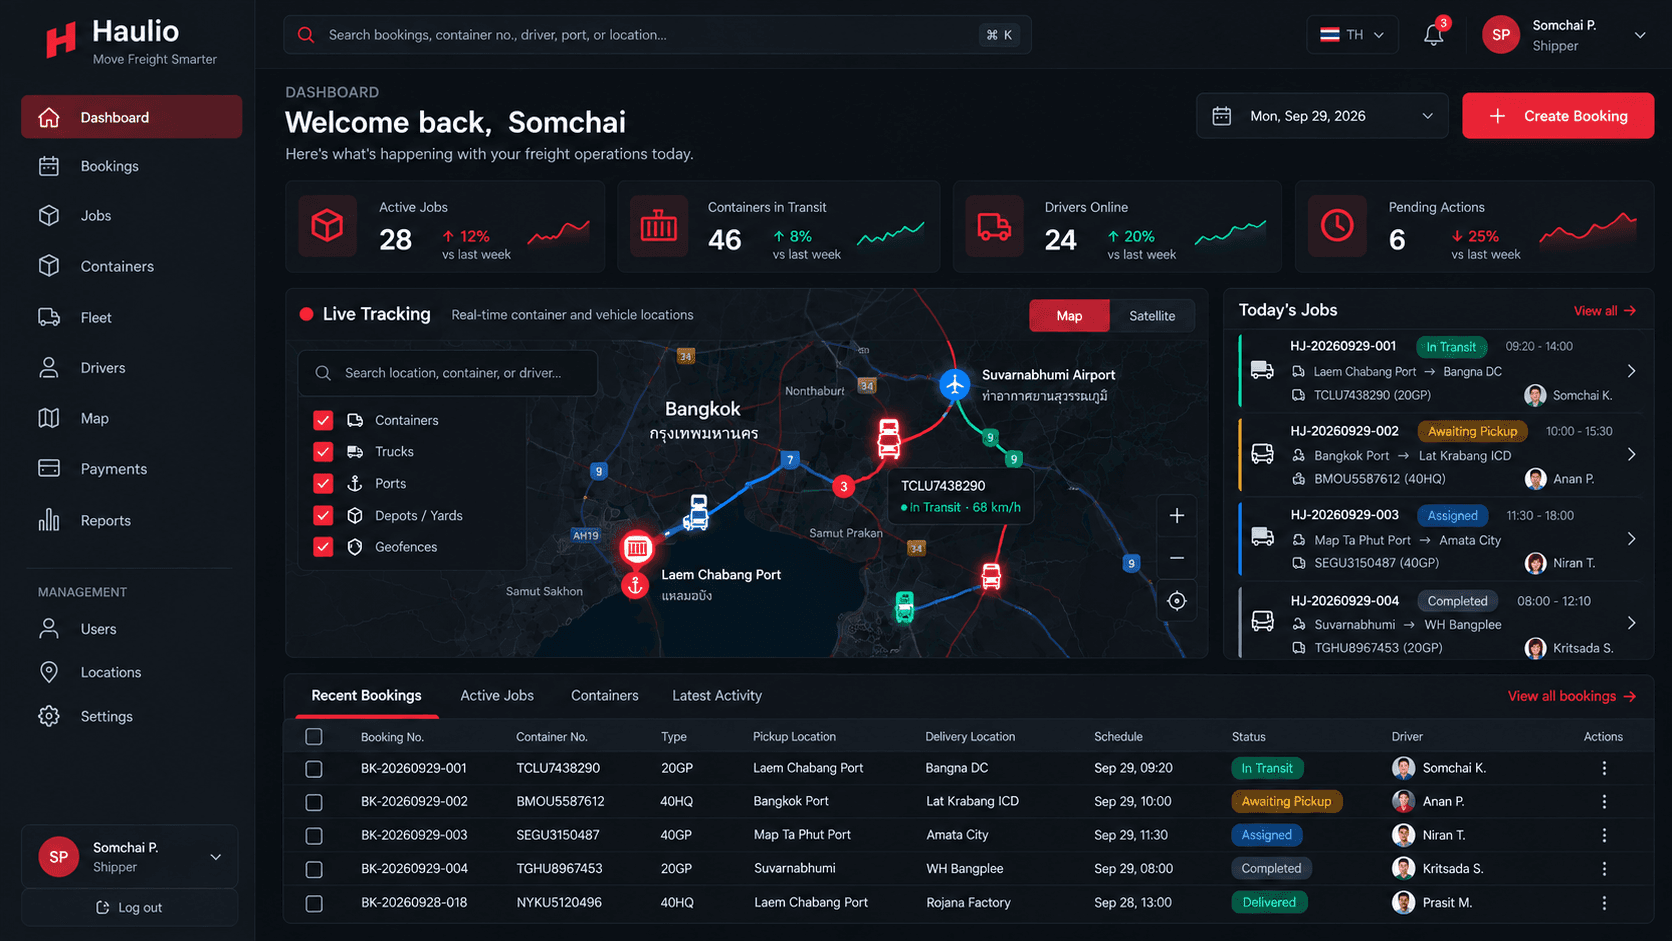Click the Payments card icon in sidebar
Viewport: 1672px width, 941px height.
tap(49, 468)
